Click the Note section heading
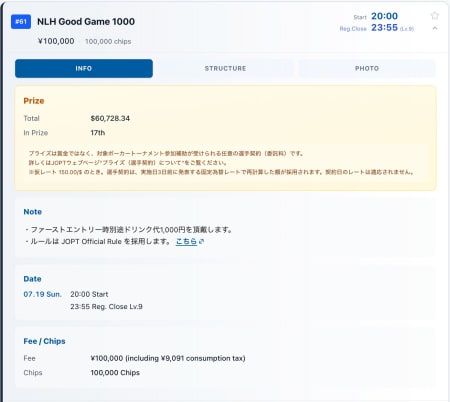 [33, 212]
